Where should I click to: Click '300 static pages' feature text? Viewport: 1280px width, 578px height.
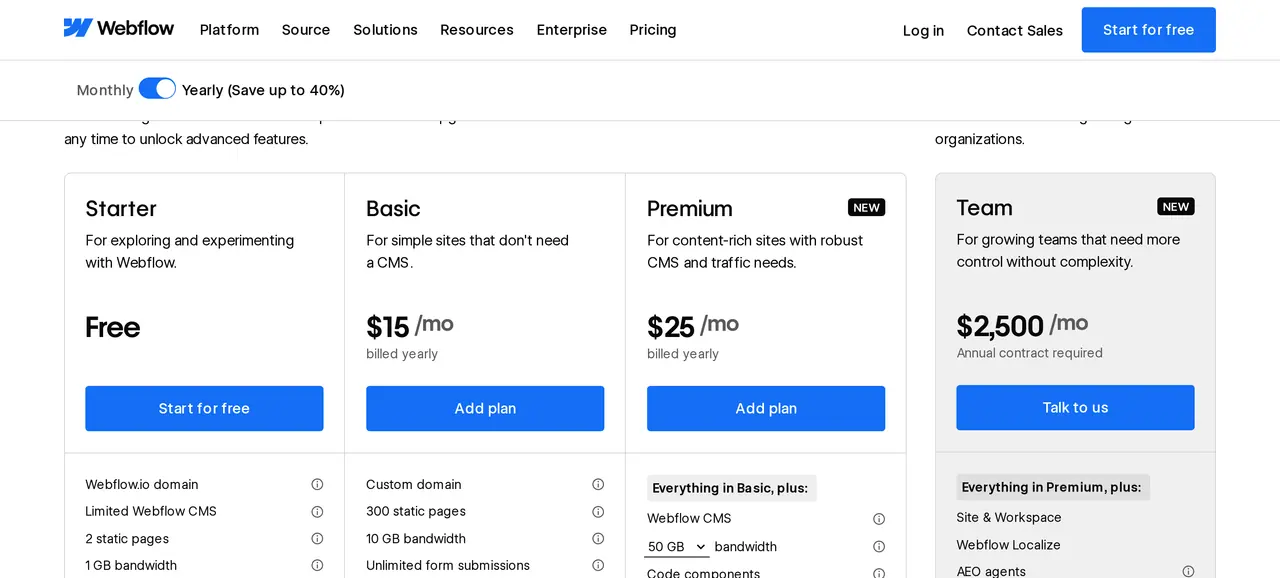[416, 511]
